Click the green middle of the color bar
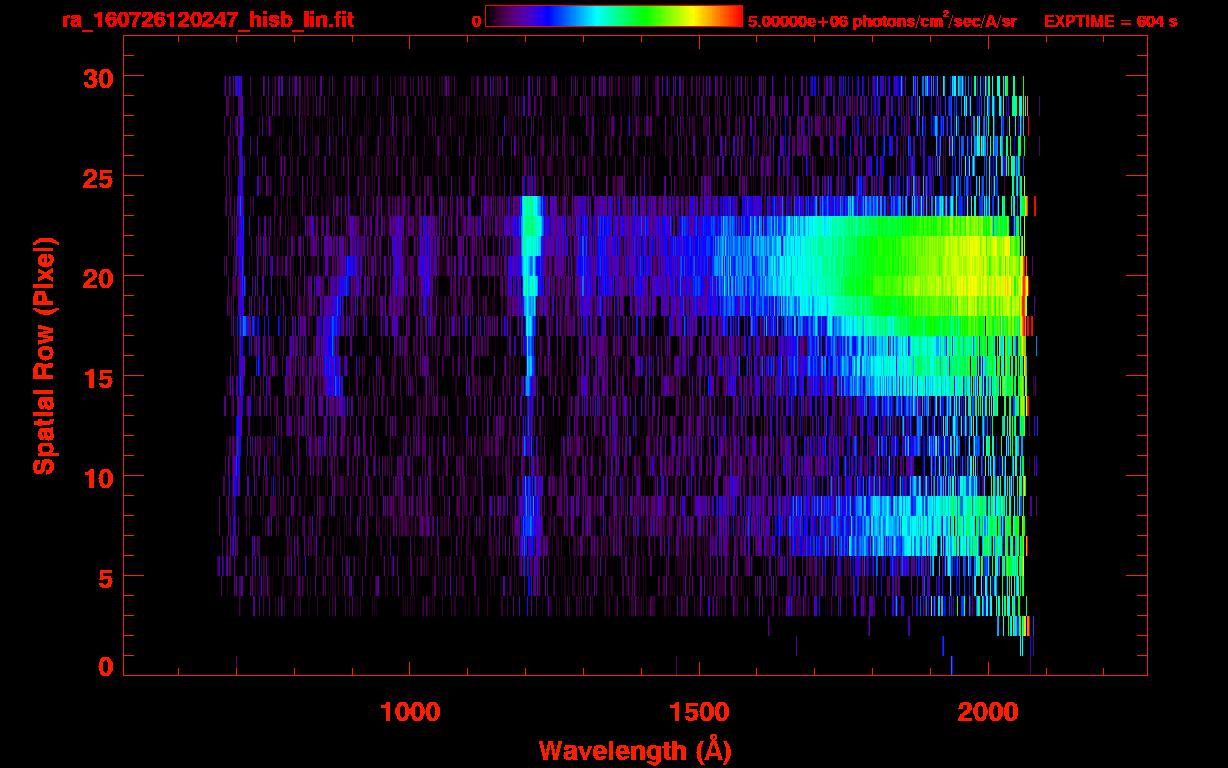 point(640,17)
